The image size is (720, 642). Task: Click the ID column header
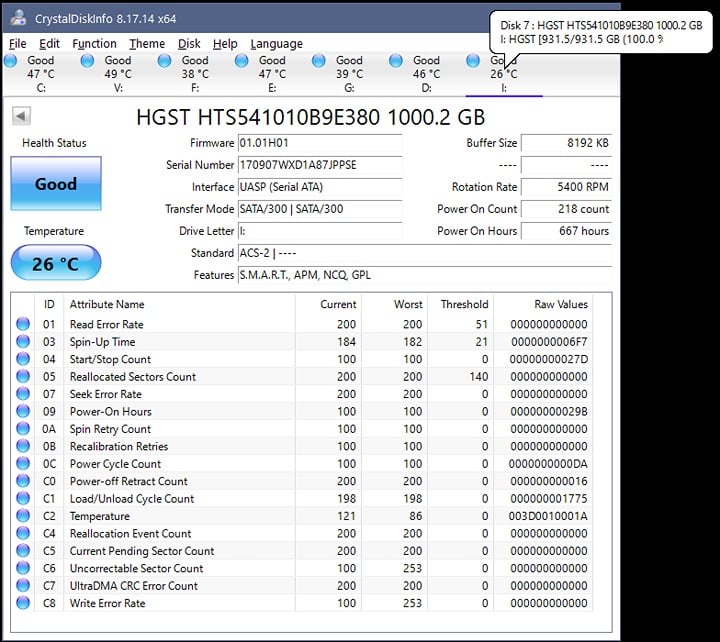point(49,304)
